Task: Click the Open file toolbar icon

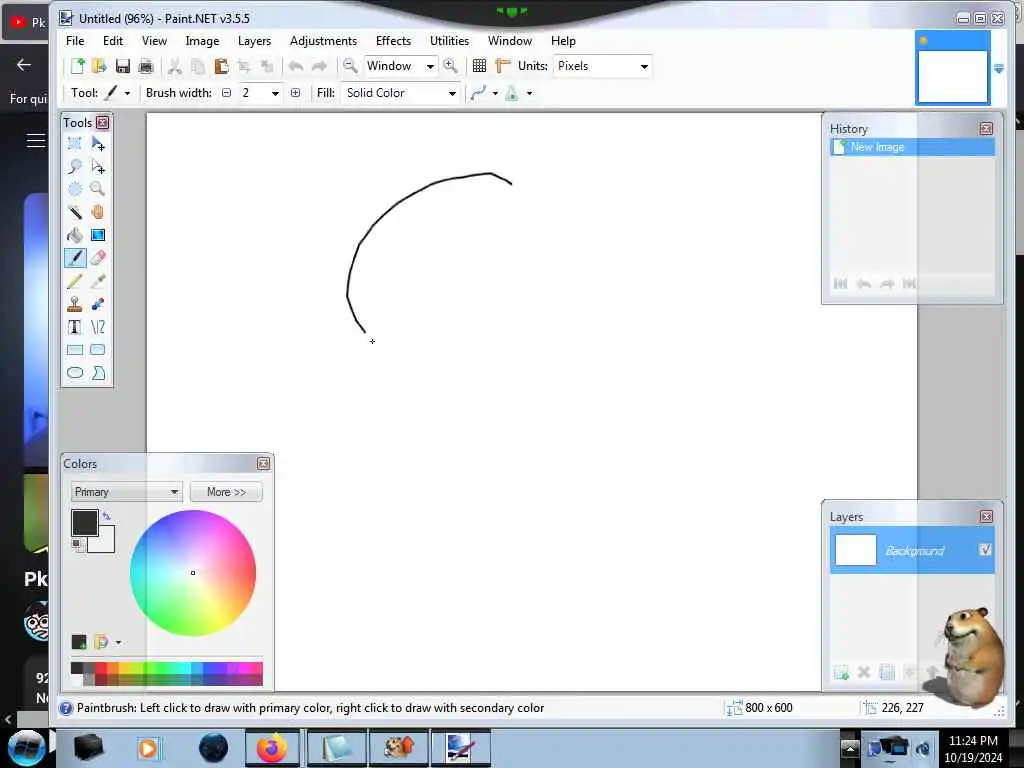Action: (x=99, y=65)
